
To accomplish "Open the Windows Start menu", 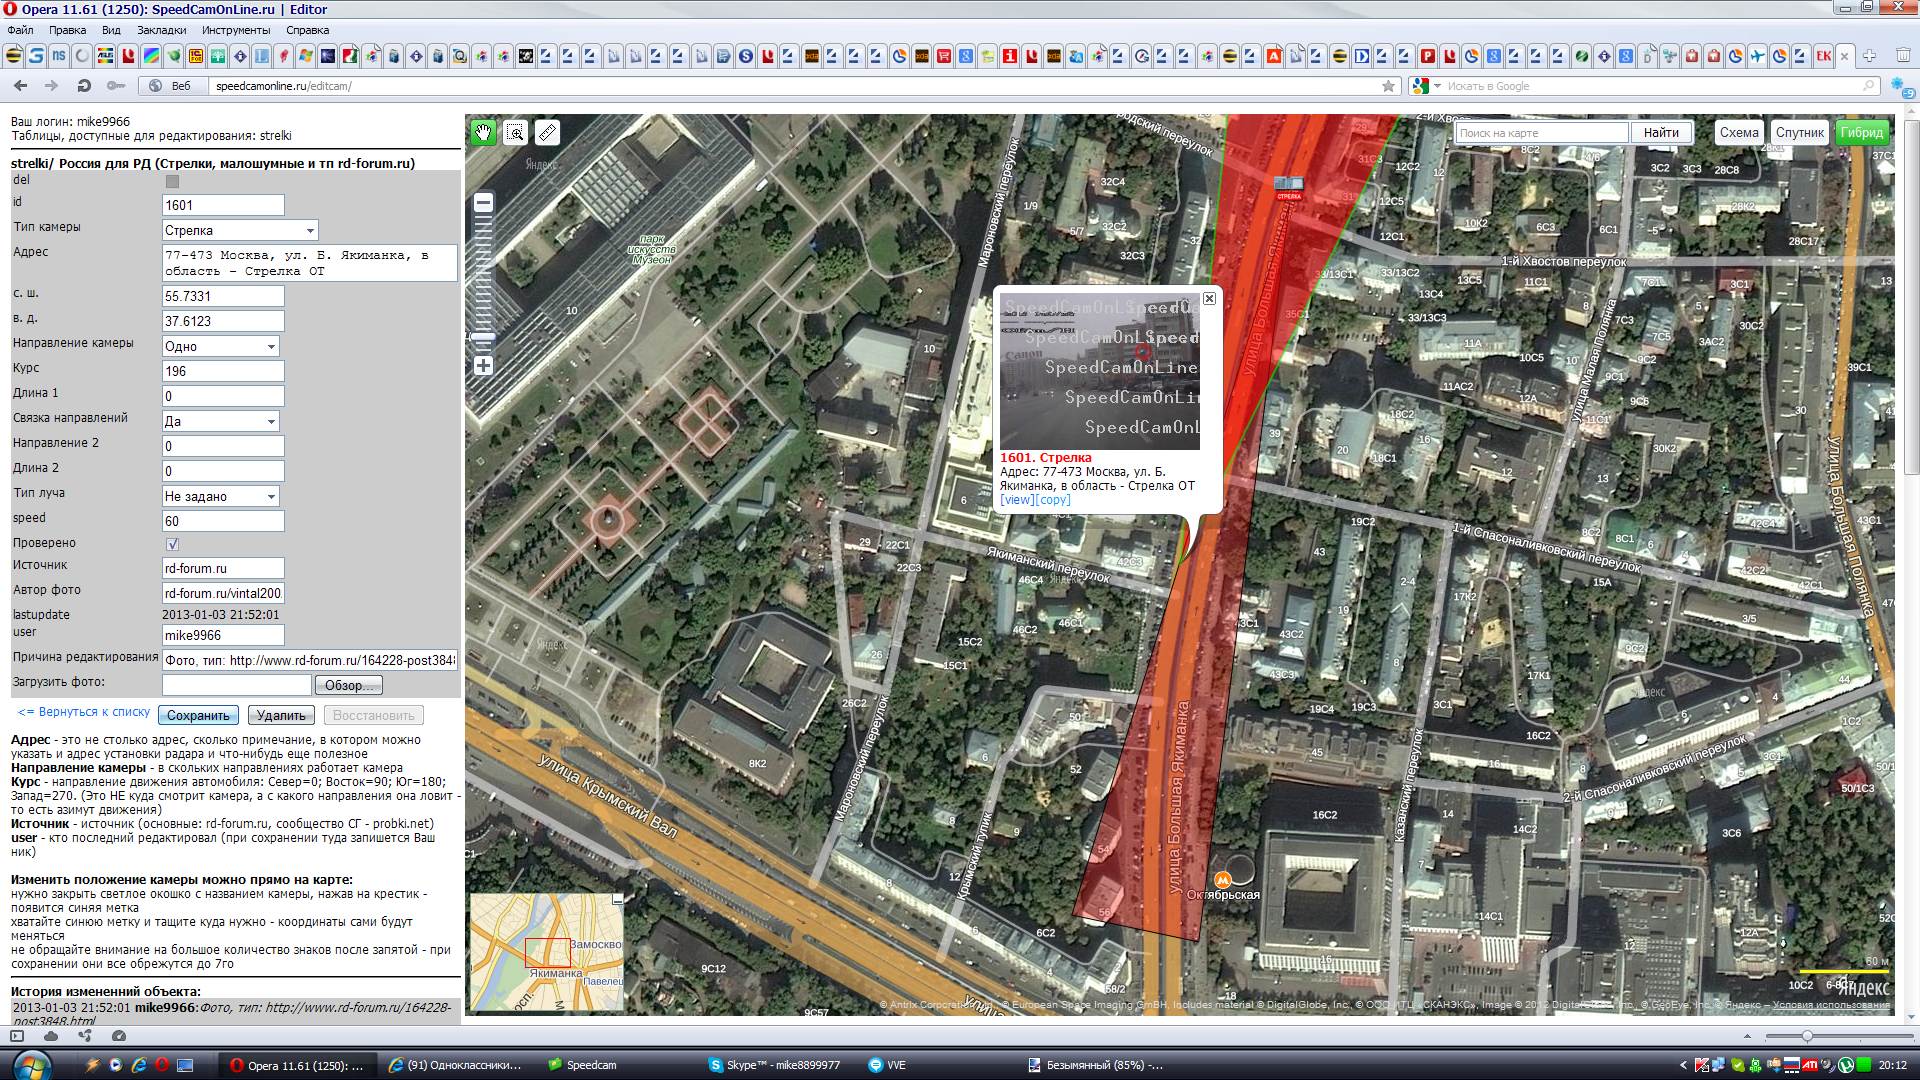I will tap(30, 1064).
